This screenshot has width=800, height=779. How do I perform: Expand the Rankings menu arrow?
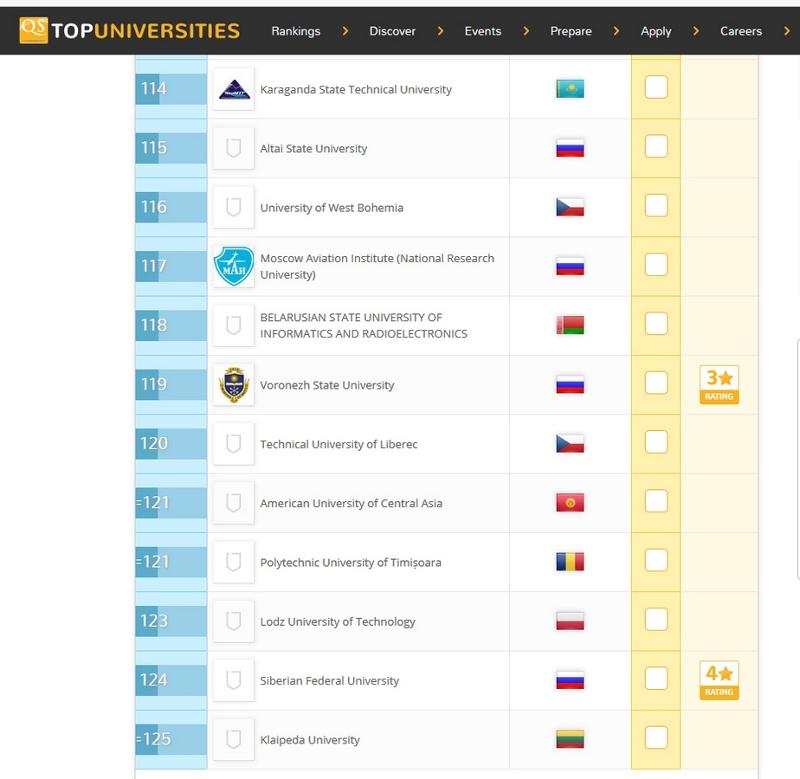pyautogui.click(x=345, y=31)
